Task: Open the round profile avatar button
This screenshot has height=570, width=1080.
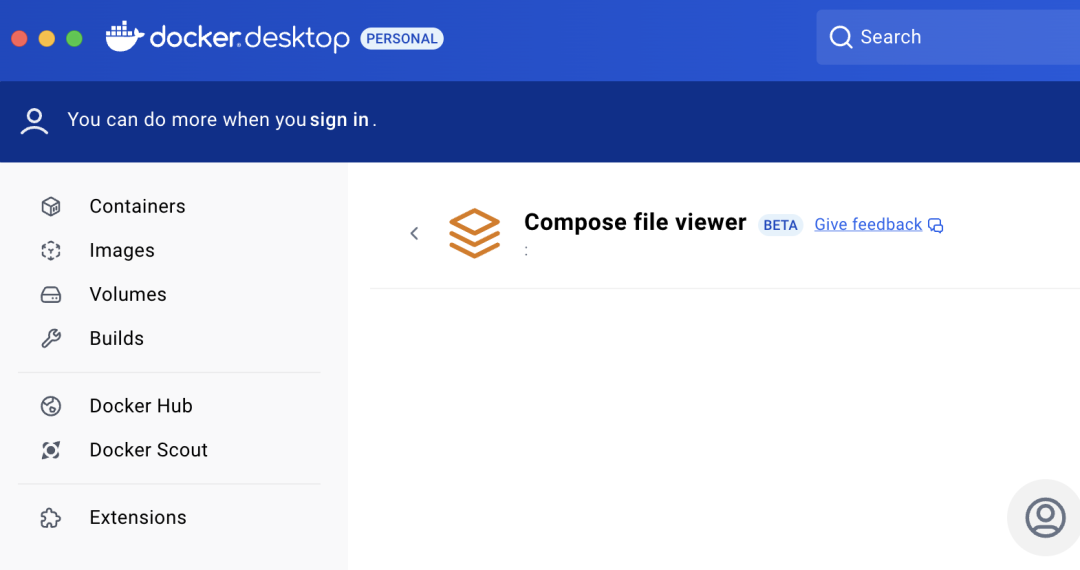Action: click(1045, 517)
